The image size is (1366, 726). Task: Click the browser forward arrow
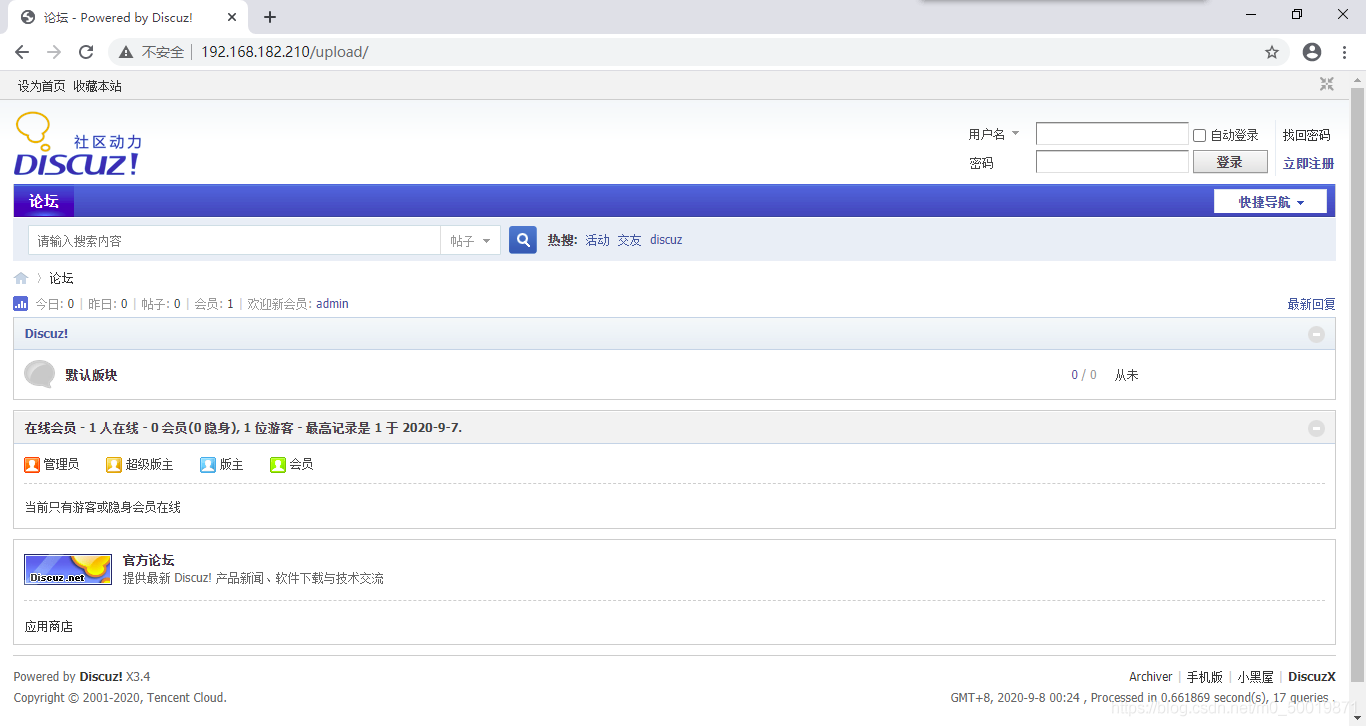pos(54,52)
